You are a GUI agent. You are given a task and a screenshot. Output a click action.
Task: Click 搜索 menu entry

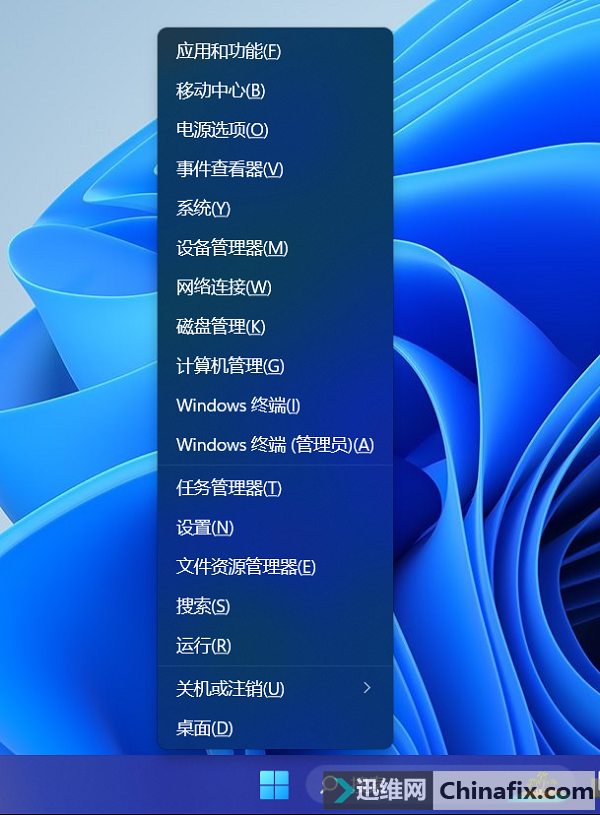click(x=203, y=606)
